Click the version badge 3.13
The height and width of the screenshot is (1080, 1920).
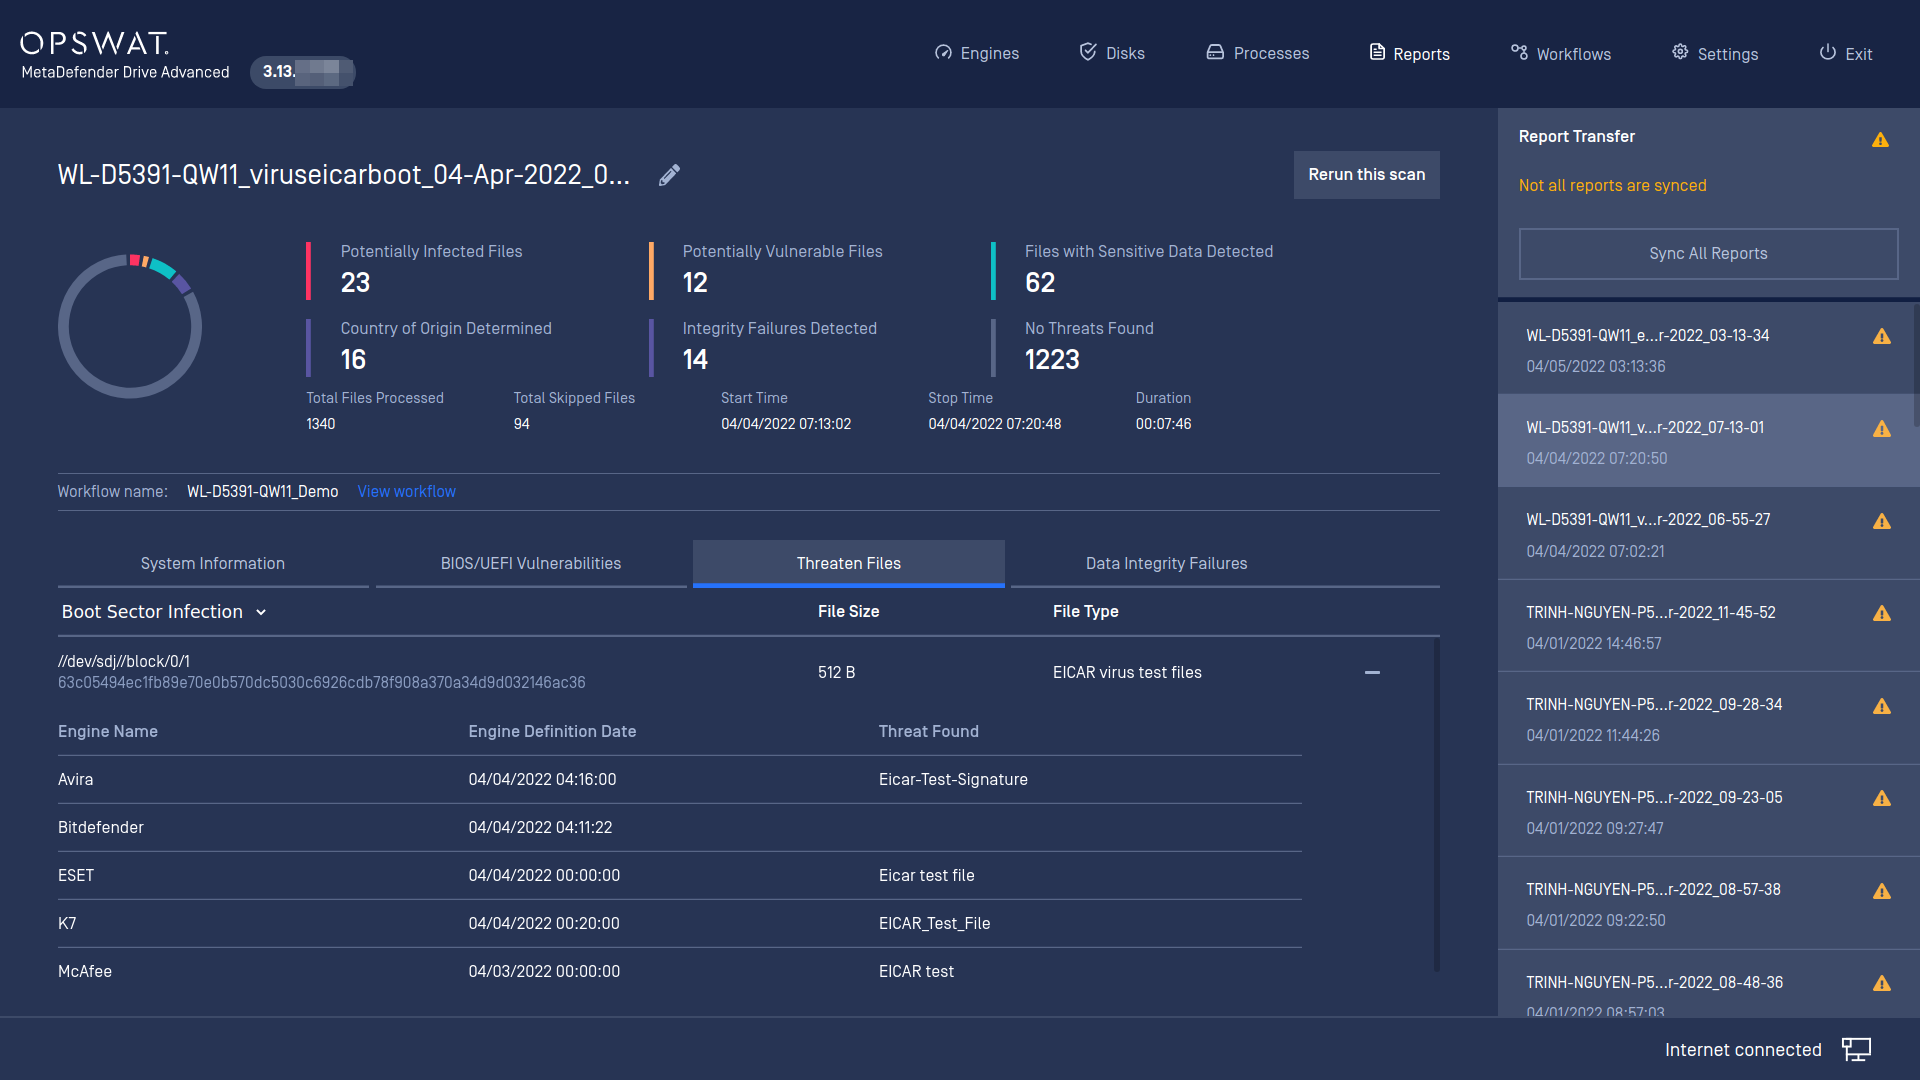[302, 72]
